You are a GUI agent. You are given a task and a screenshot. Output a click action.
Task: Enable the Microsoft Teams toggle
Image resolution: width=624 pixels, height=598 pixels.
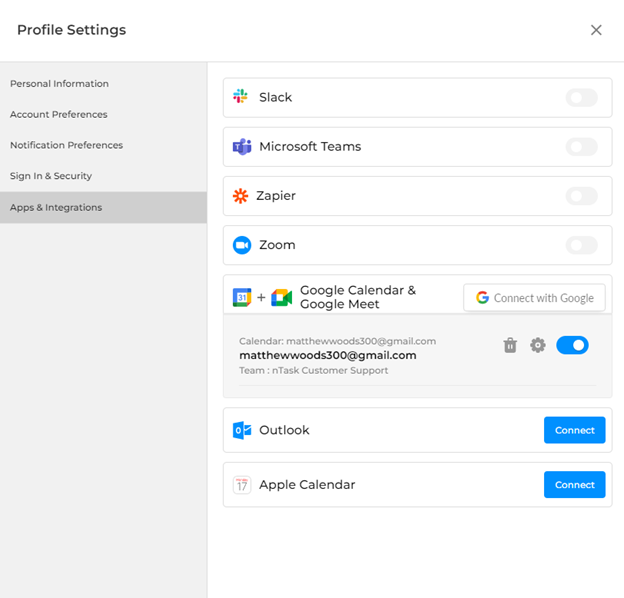581,147
